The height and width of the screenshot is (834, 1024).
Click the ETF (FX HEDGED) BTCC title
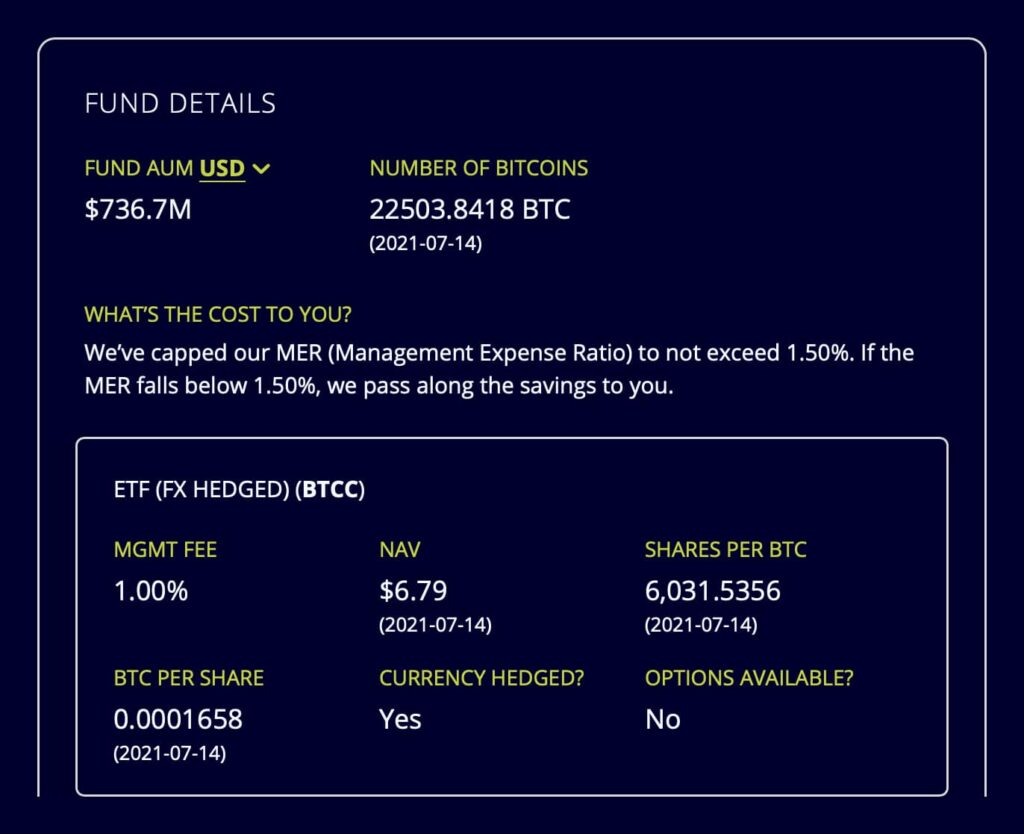tap(239, 489)
